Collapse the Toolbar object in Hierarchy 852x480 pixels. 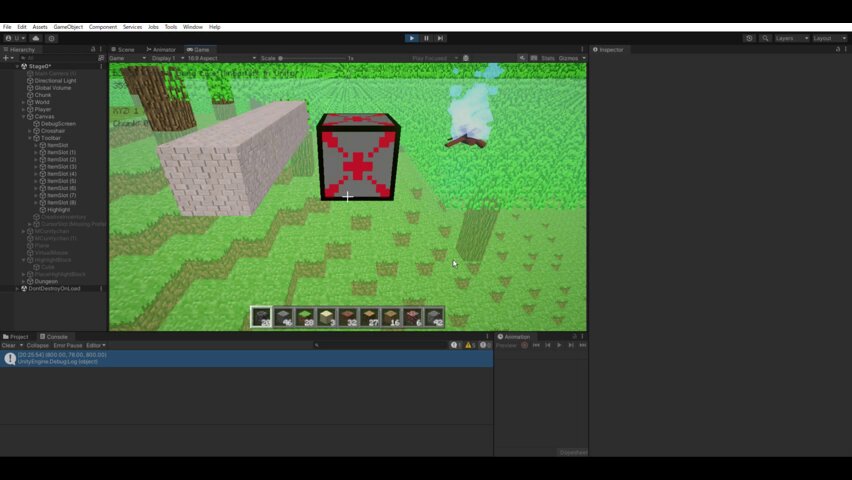30,138
